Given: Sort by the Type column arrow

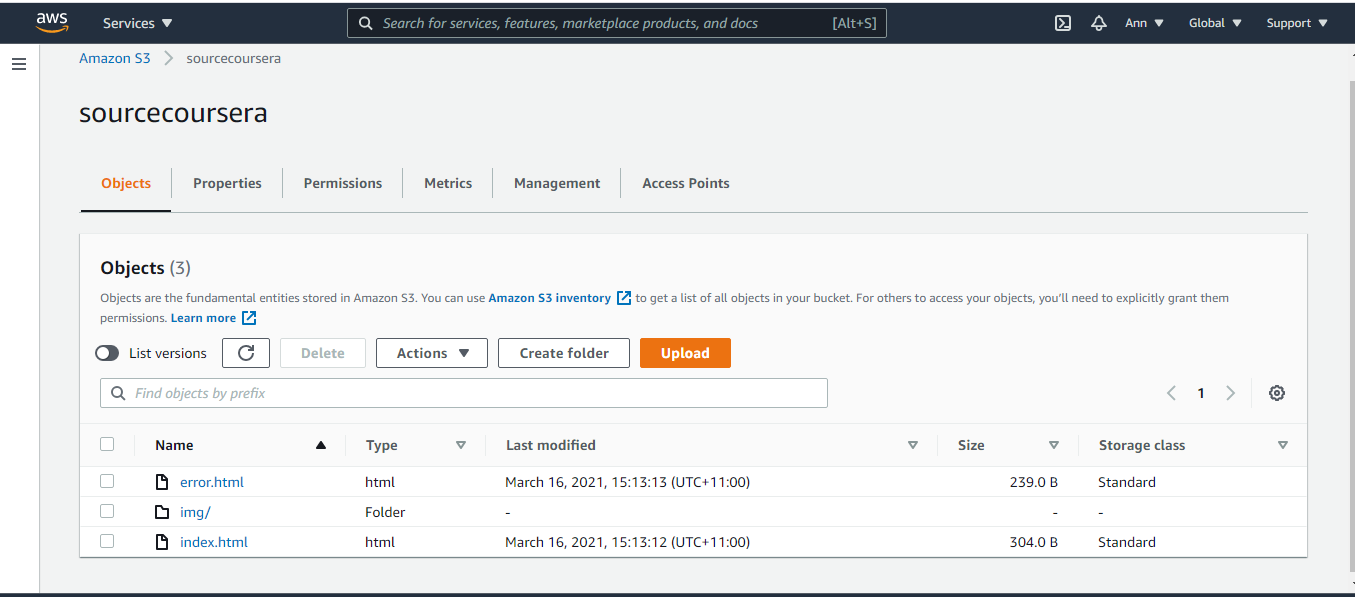Looking at the screenshot, I should click(461, 445).
